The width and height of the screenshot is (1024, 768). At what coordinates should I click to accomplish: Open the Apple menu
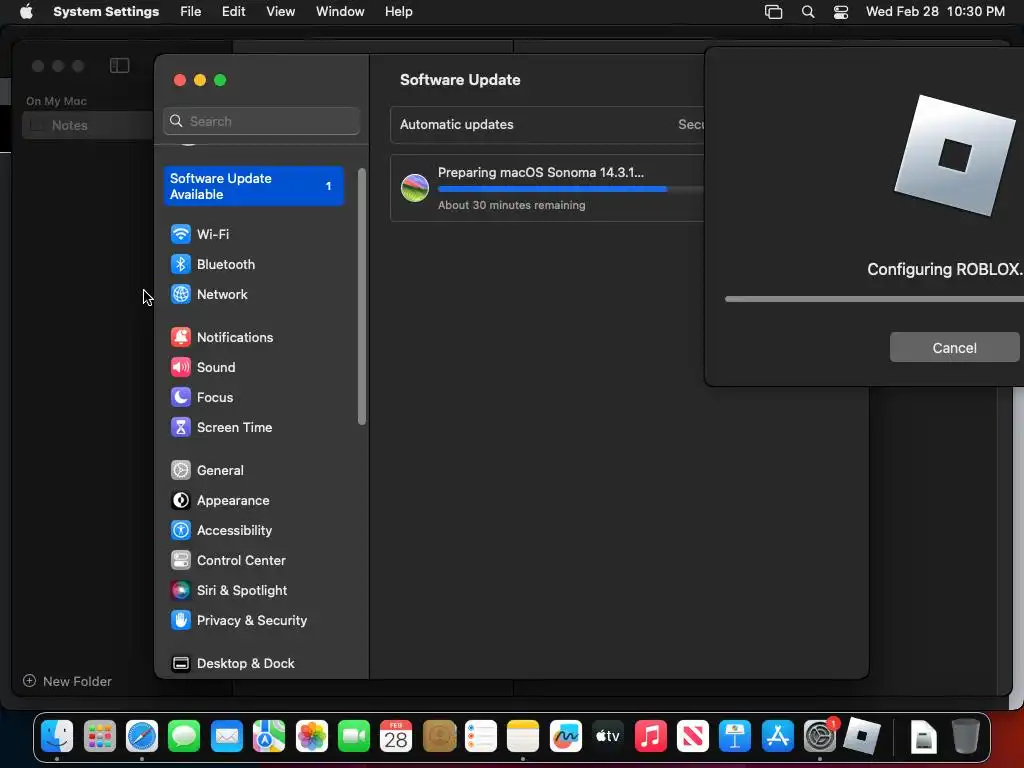point(26,12)
